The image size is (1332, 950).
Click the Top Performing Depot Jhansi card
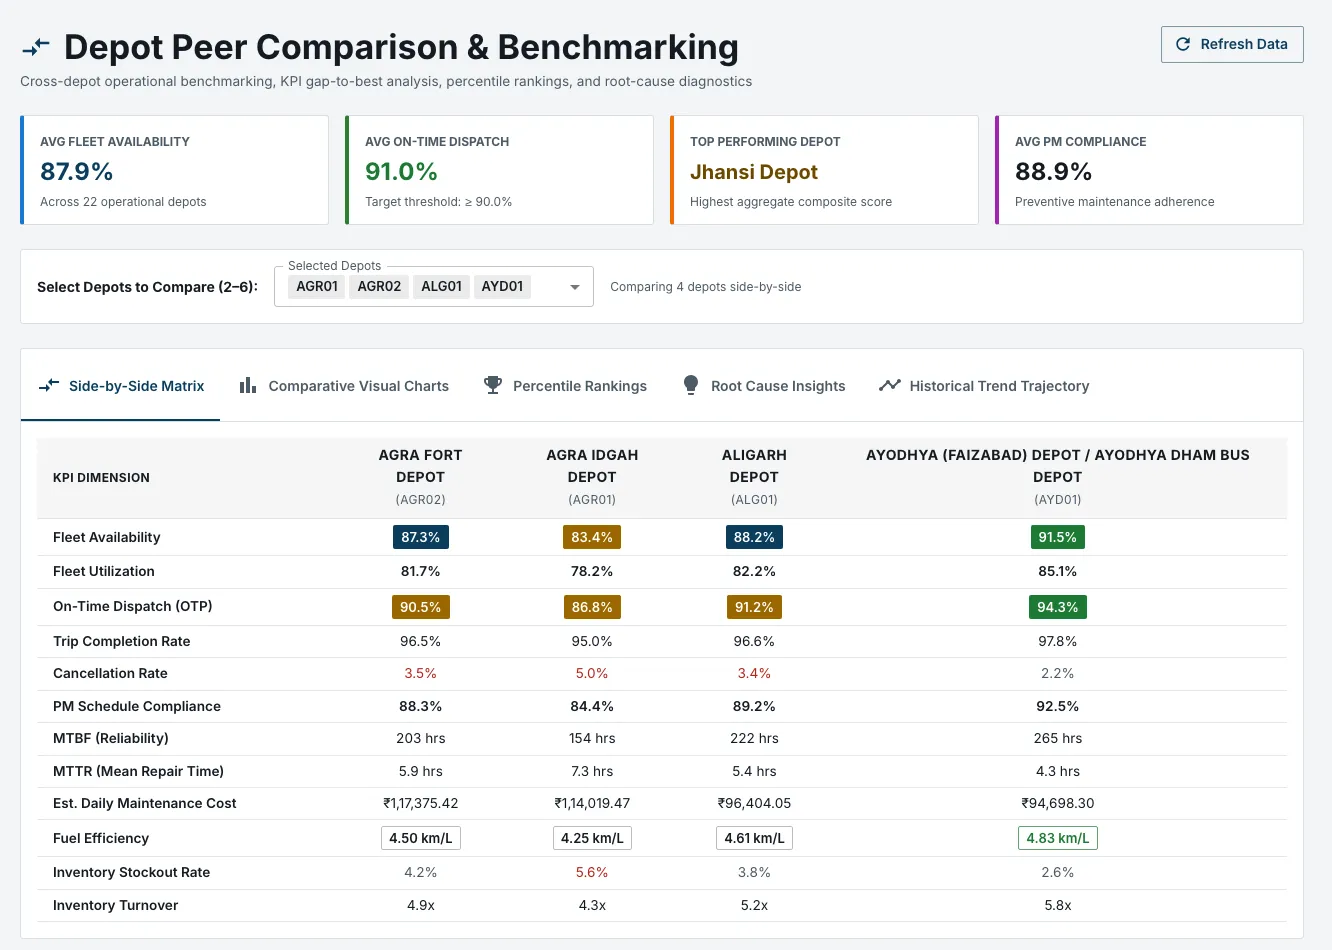pyautogui.click(x=824, y=170)
